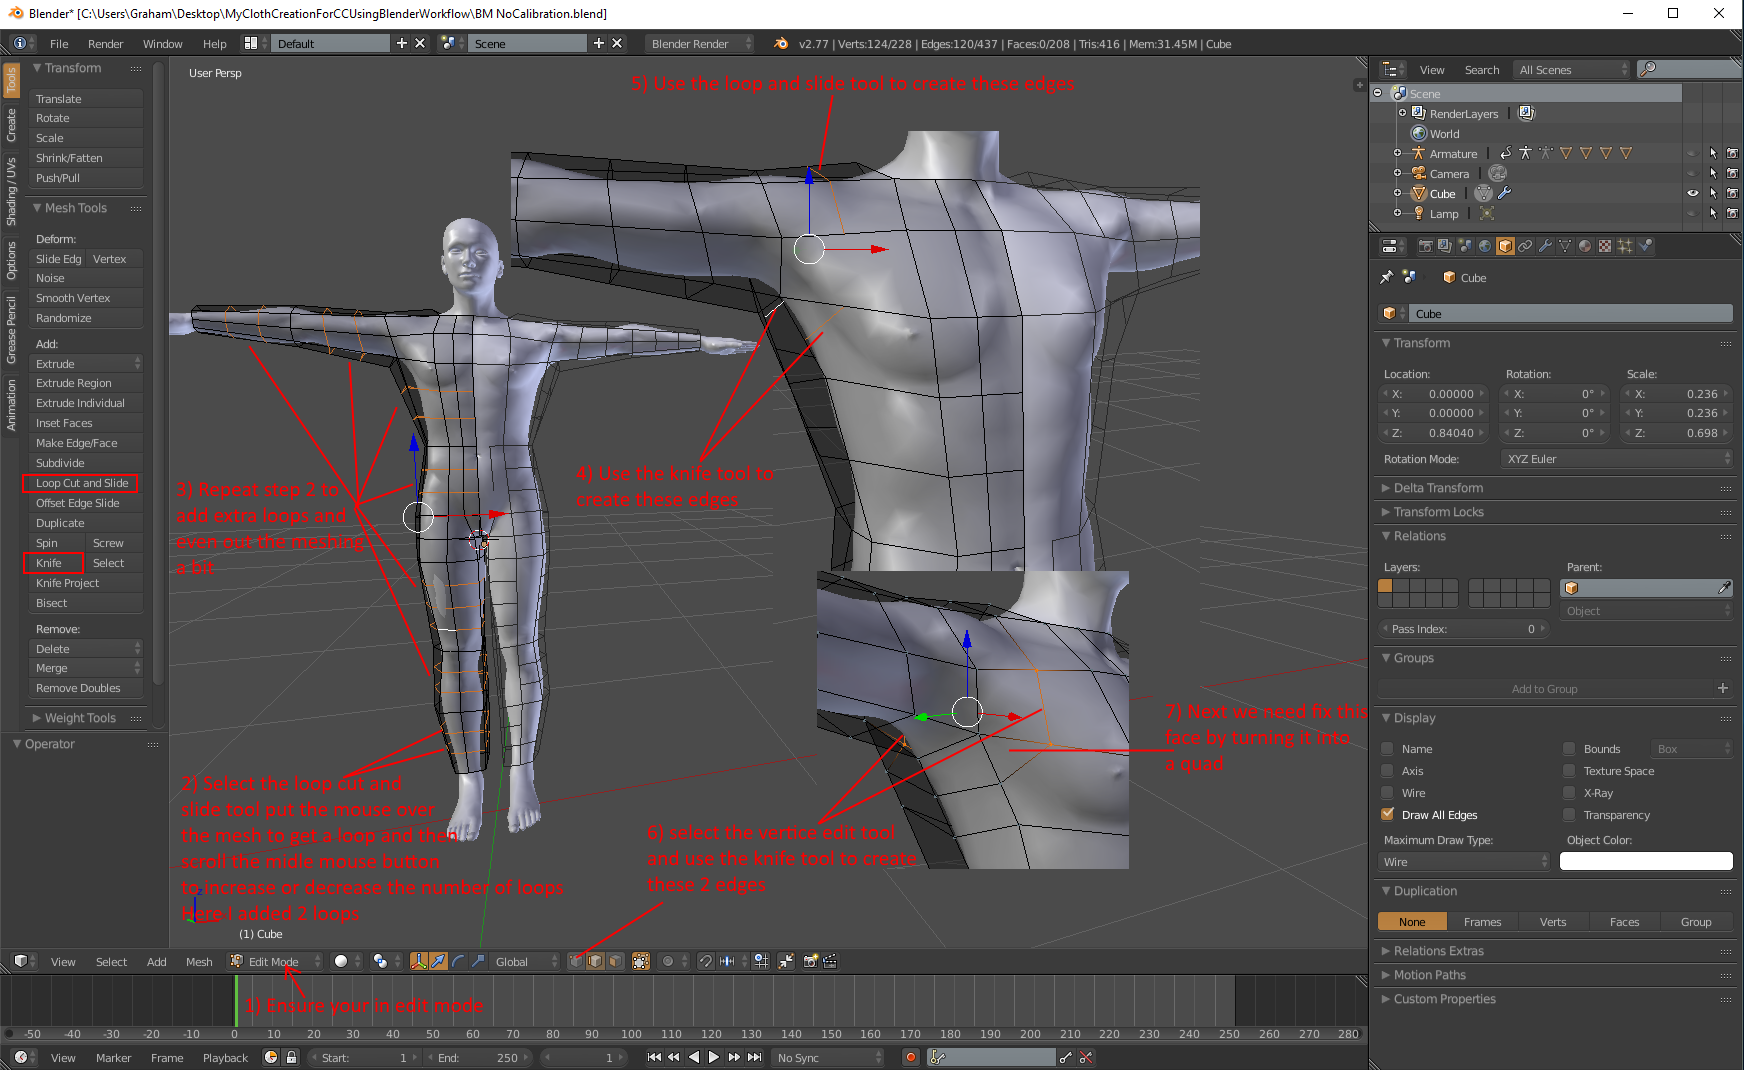This screenshot has height=1070, width=1744.
Task: Enable the Axis display checkbox
Action: pos(1387,770)
